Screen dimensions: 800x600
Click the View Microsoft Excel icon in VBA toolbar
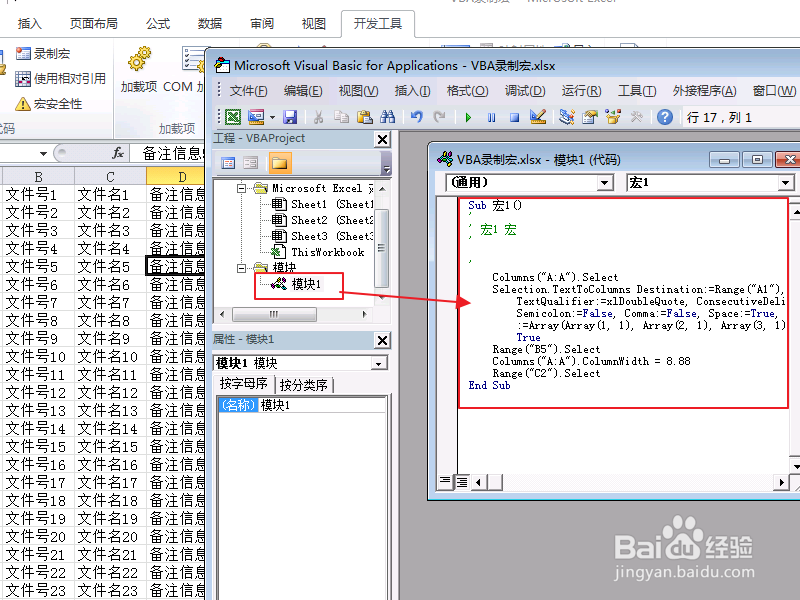(233, 117)
